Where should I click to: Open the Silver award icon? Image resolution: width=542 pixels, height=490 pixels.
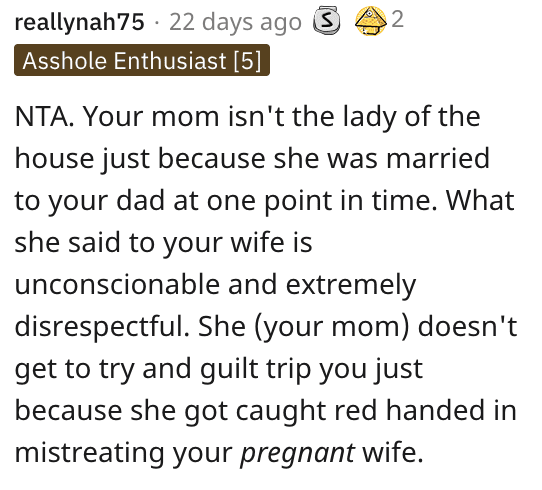point(326,21)
